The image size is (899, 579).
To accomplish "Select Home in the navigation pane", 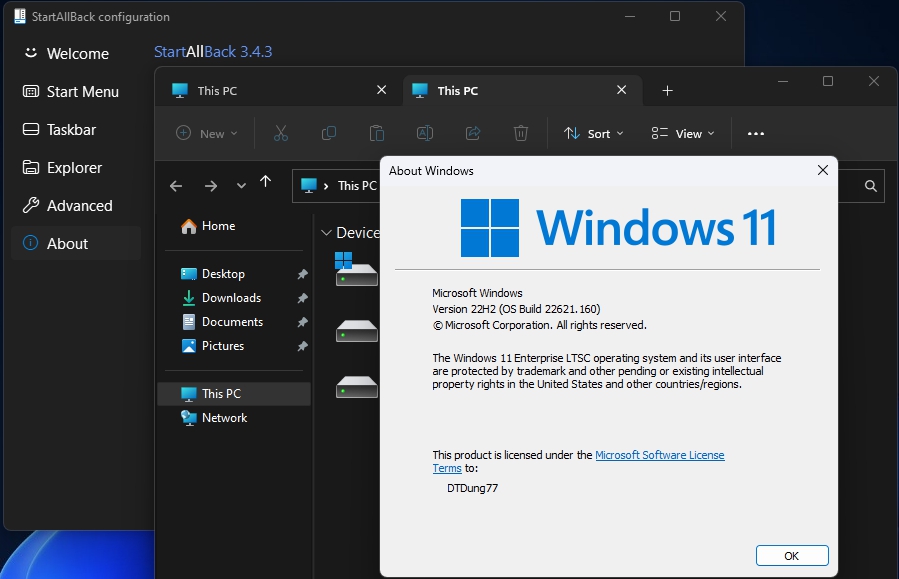I will (x=234, y=226).
